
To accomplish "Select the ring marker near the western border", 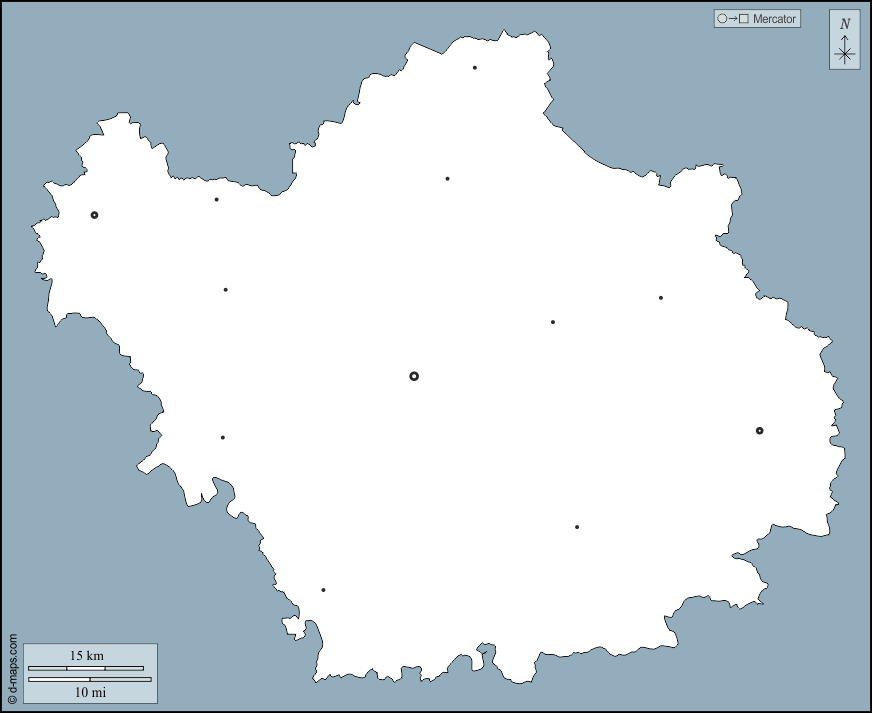I will pos(94,215).
